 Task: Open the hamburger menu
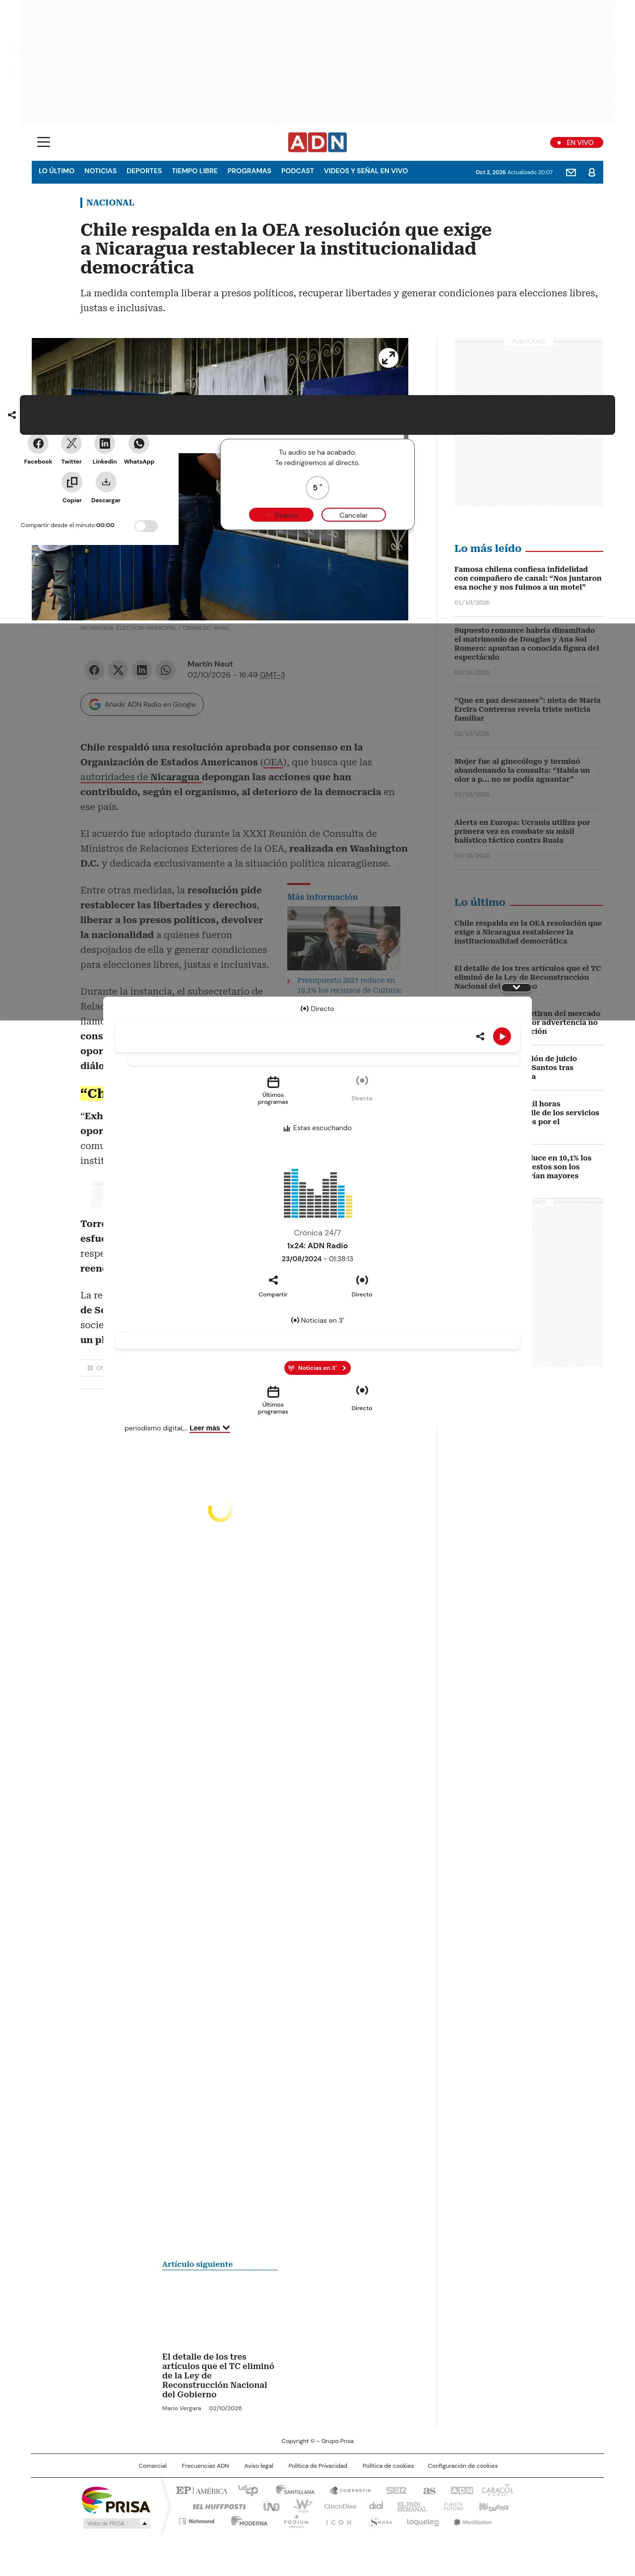point(44,142)
